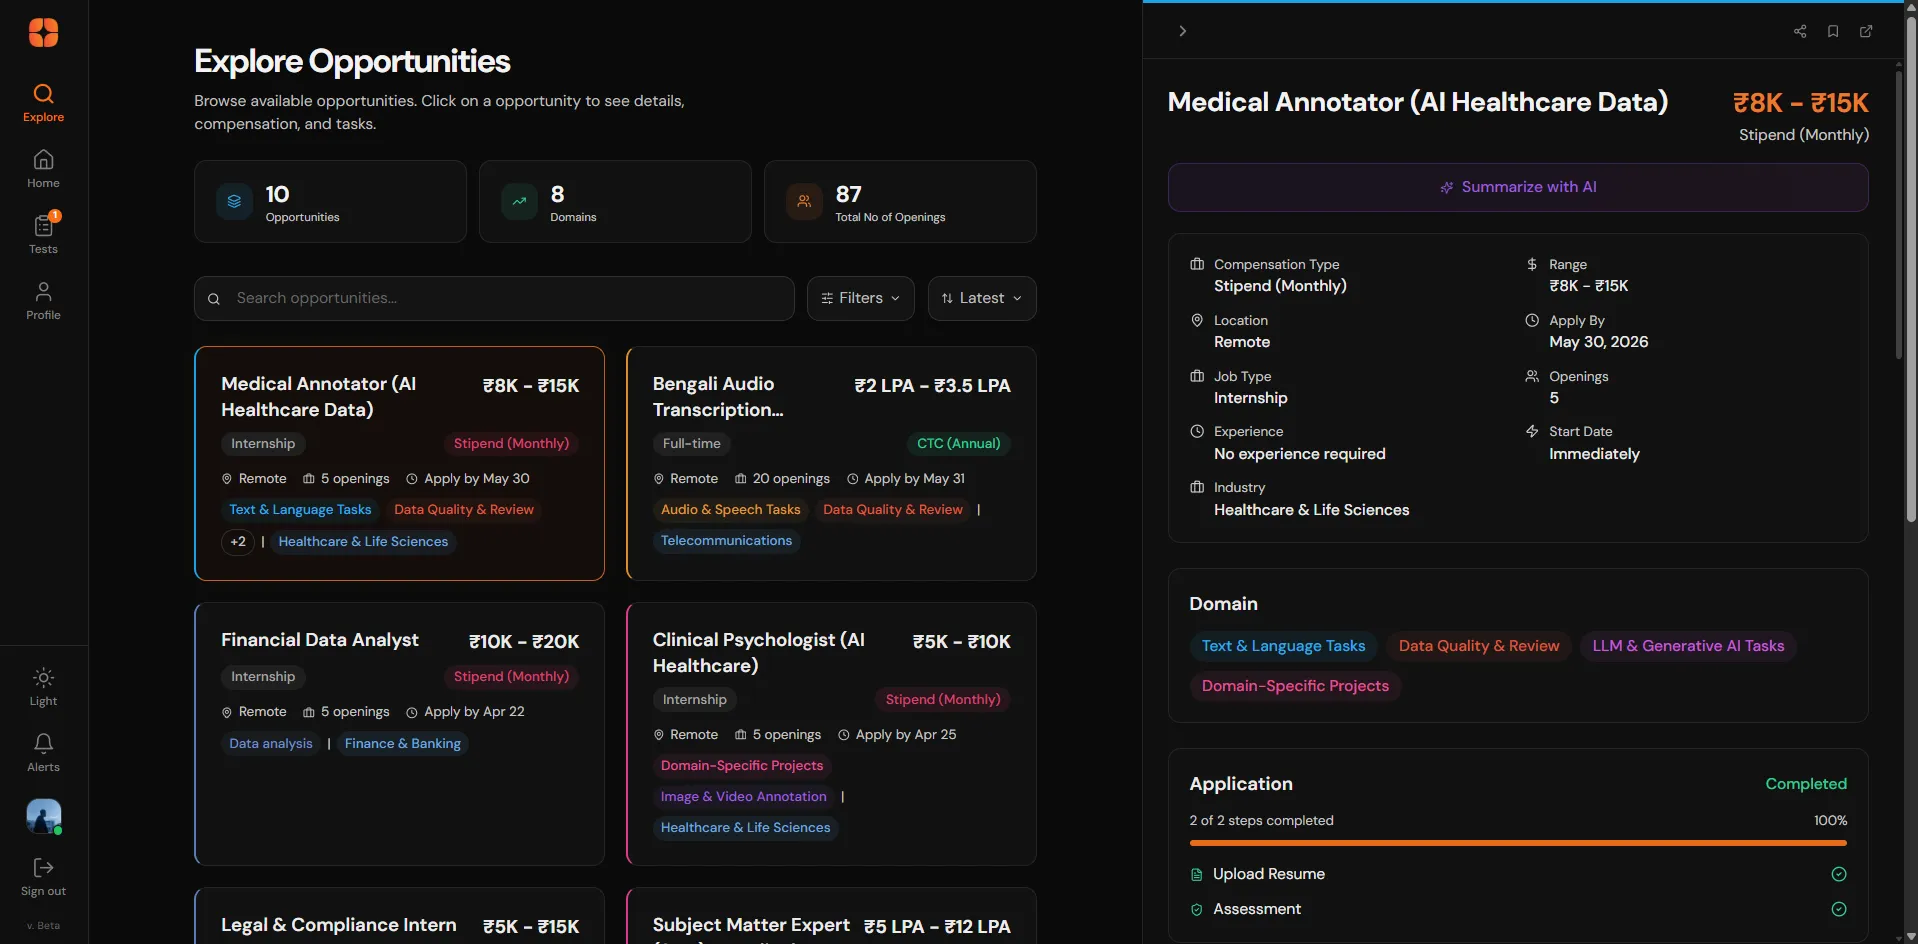The image size is (1918, 944).
Task: Click Healthcare & Life Sciences tag on Medical card
Action: click(x=363, y=542)
